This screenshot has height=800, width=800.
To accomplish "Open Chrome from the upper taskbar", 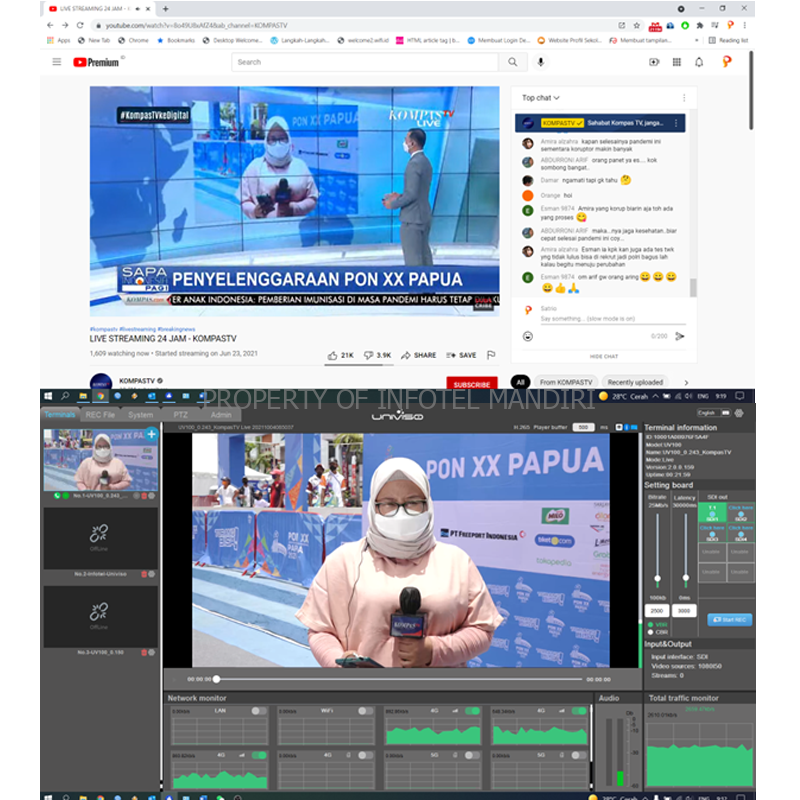I will click(101, 396).
